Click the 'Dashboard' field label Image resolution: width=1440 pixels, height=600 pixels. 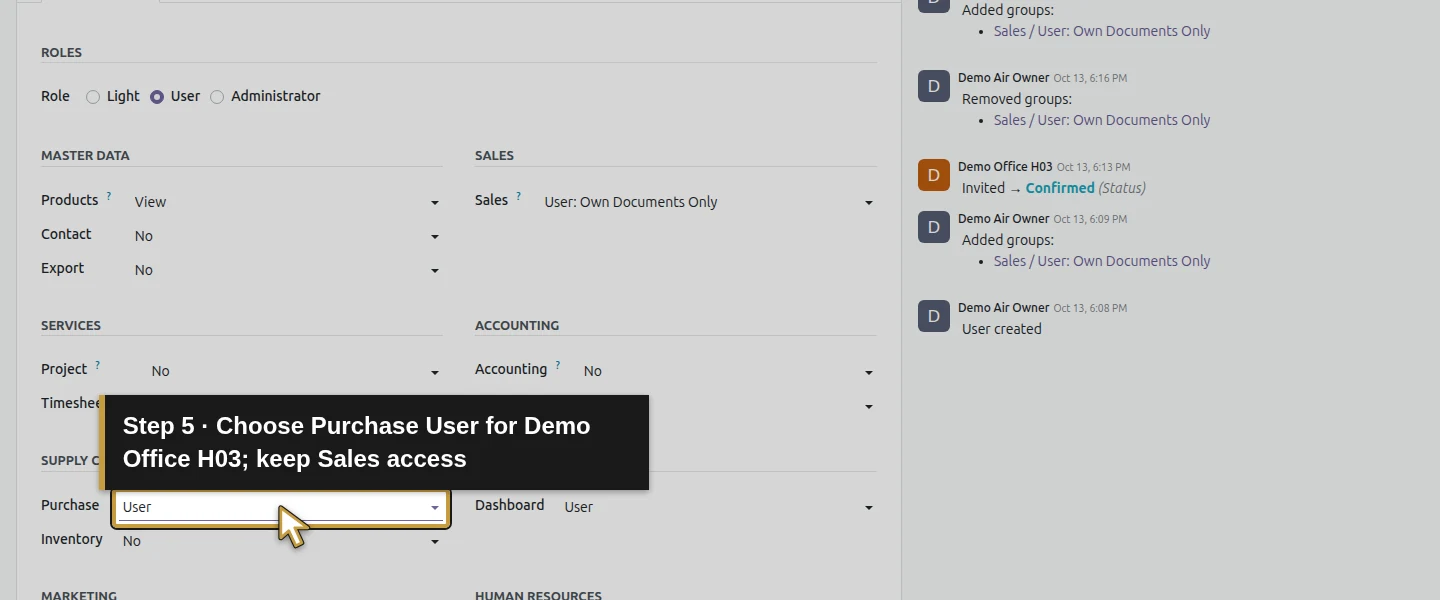tap(510, 505)
